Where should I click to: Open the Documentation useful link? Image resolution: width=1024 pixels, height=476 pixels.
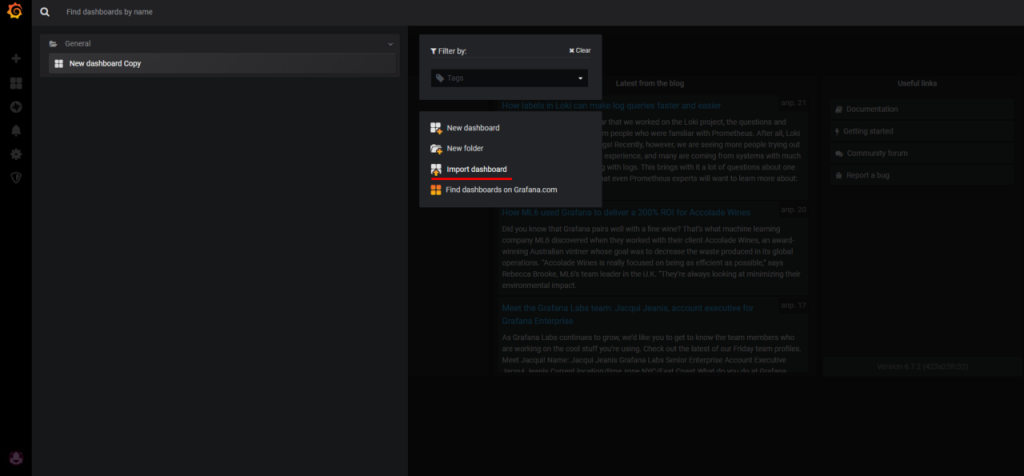pyautogui.click(x=872, y=109)
